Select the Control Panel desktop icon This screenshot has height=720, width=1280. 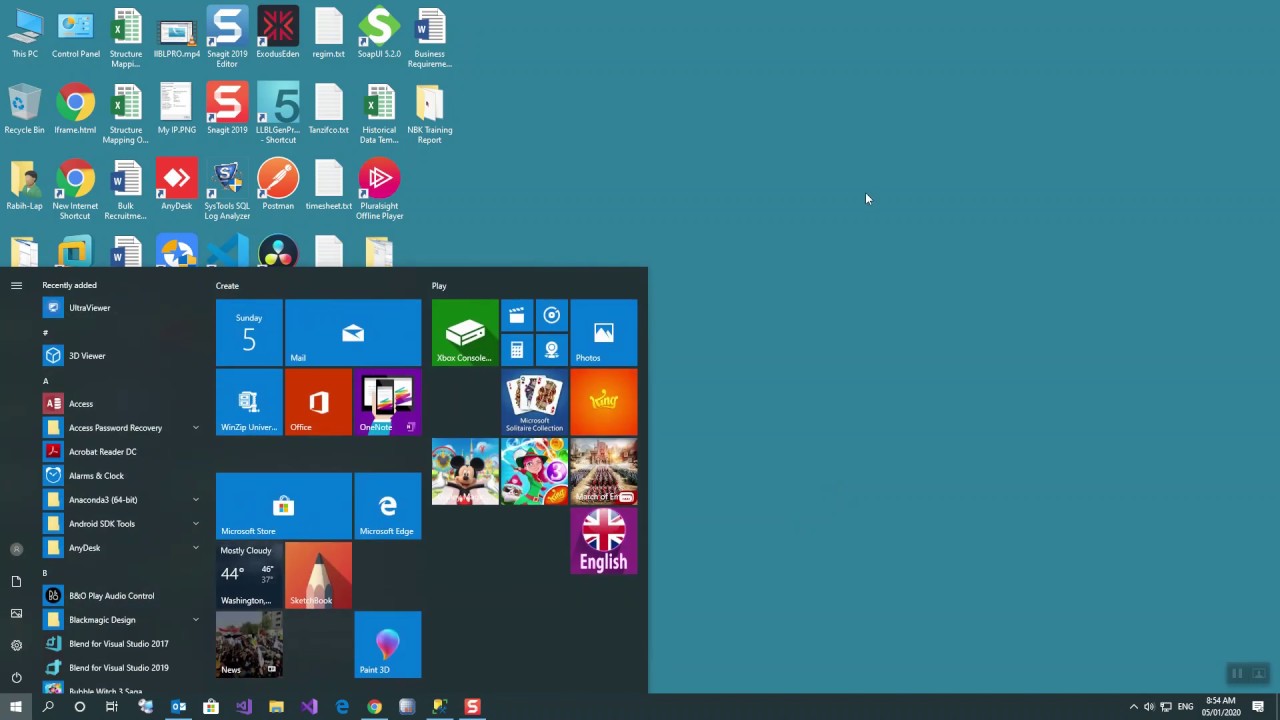(x=76, y=33)
